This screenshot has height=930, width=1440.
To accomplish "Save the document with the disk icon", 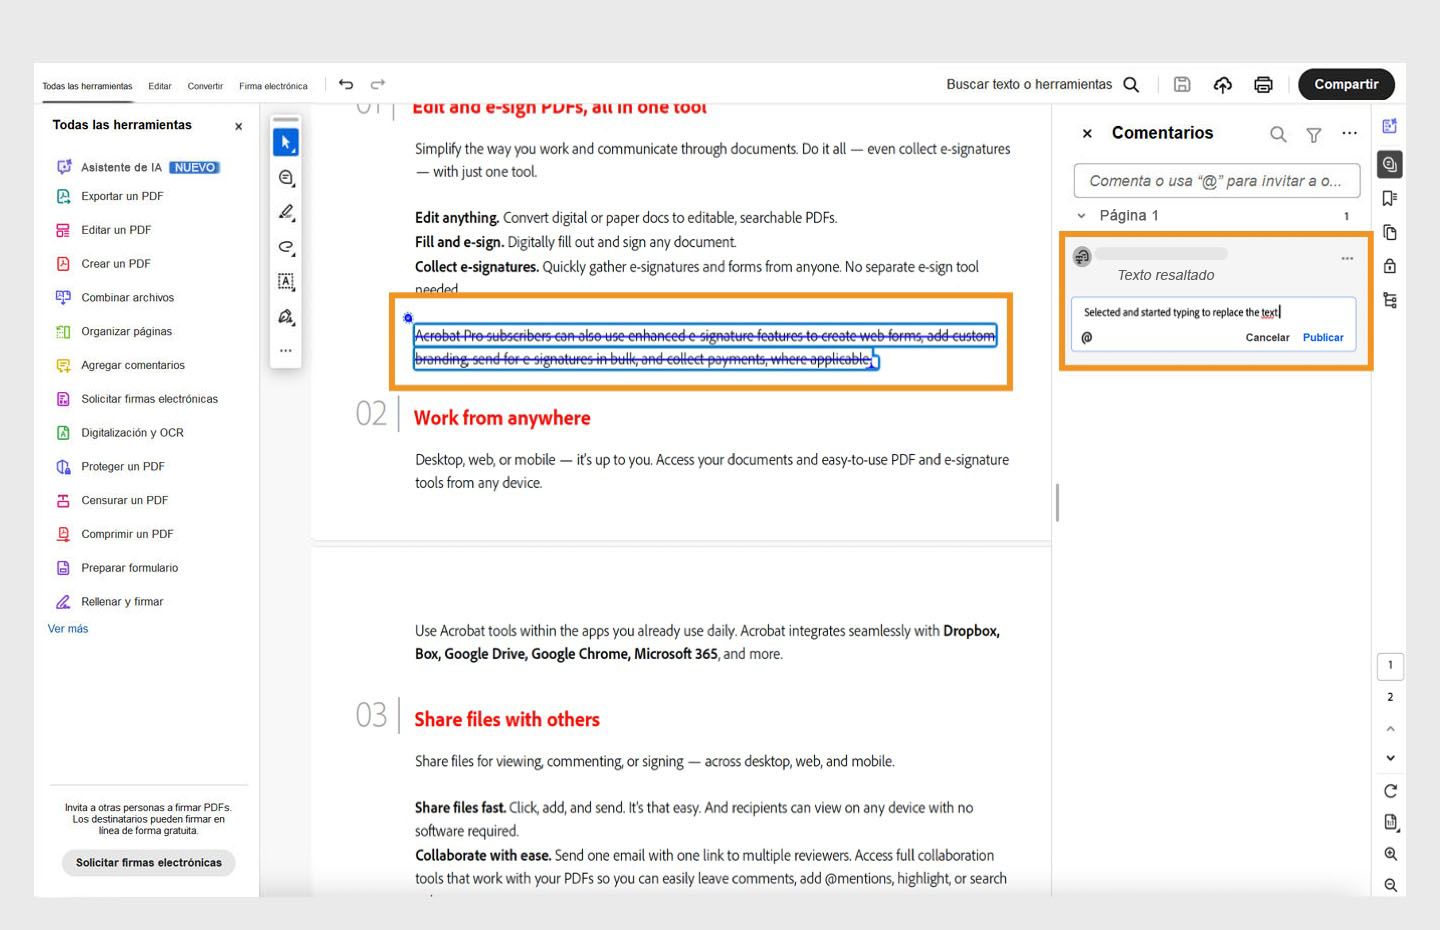I will point(1182,85).
